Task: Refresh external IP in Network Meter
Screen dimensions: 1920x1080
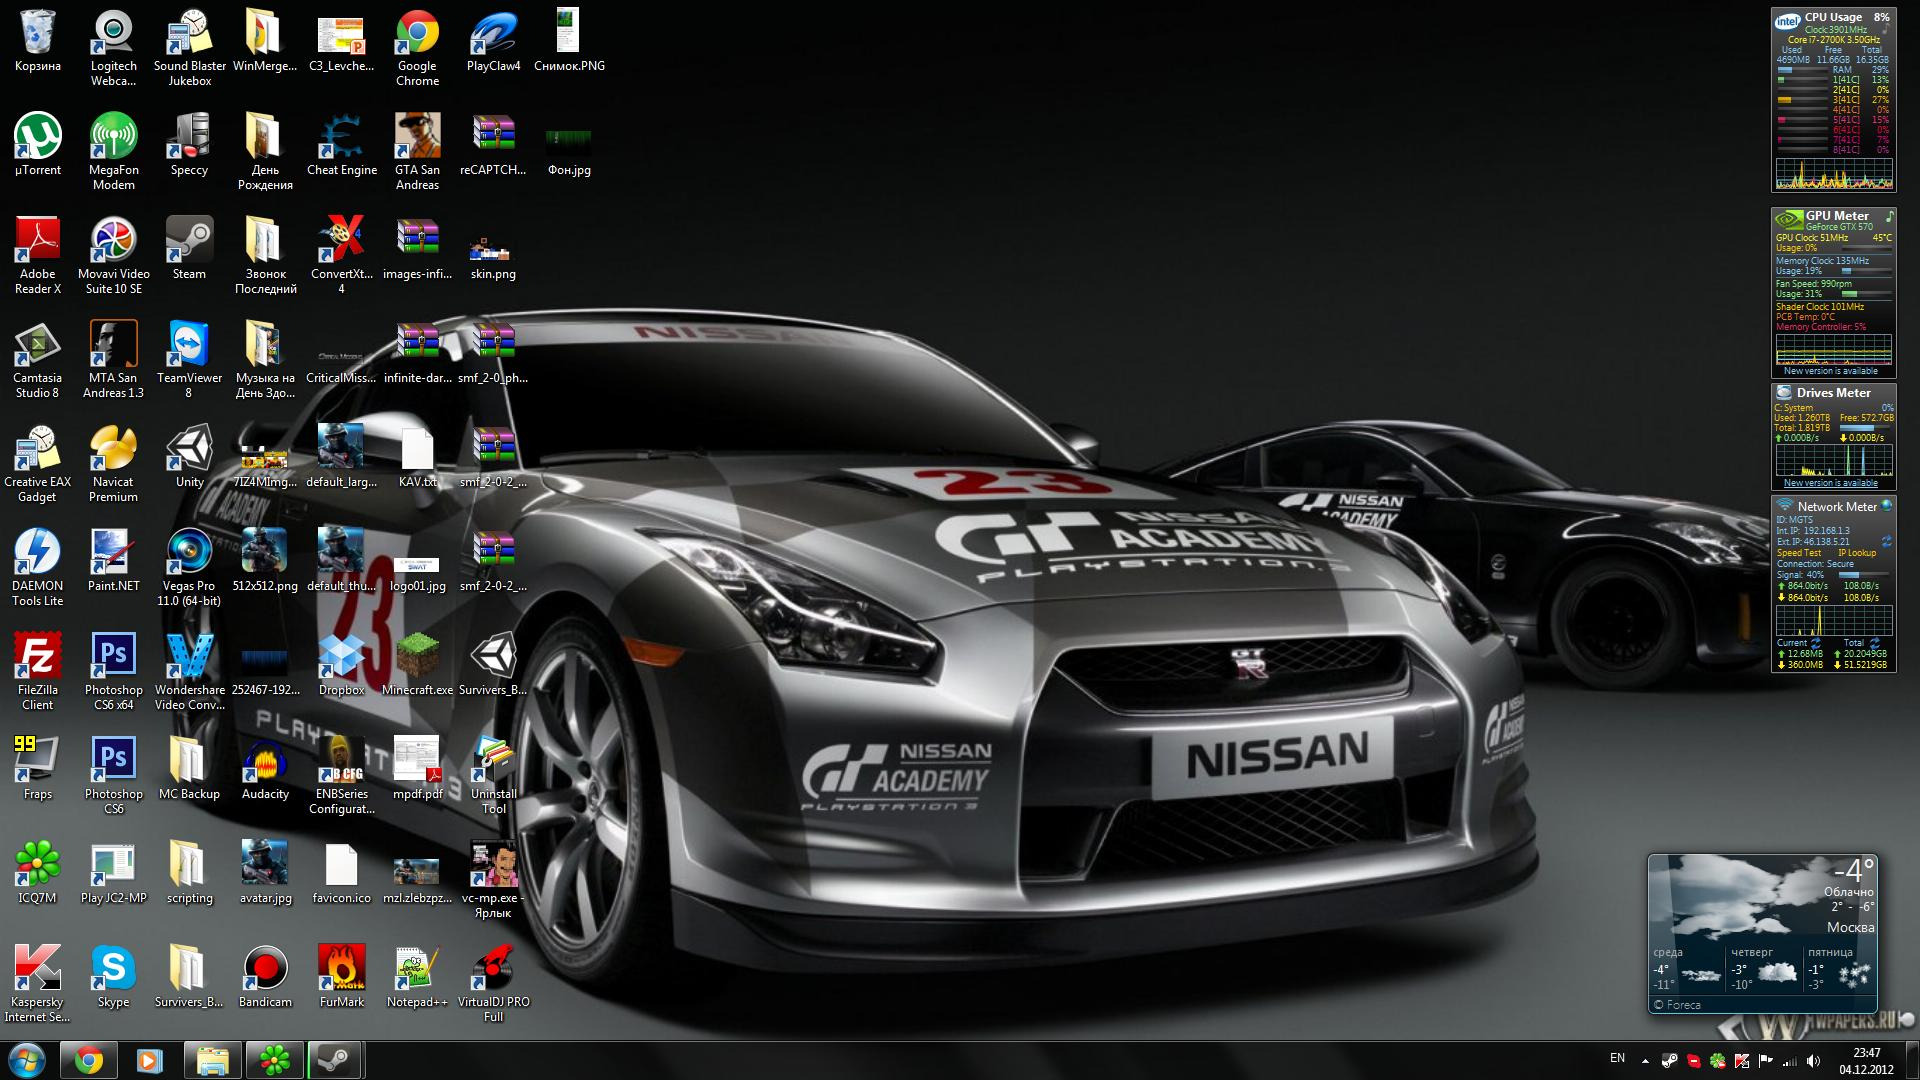Action: coord(1886,541)
